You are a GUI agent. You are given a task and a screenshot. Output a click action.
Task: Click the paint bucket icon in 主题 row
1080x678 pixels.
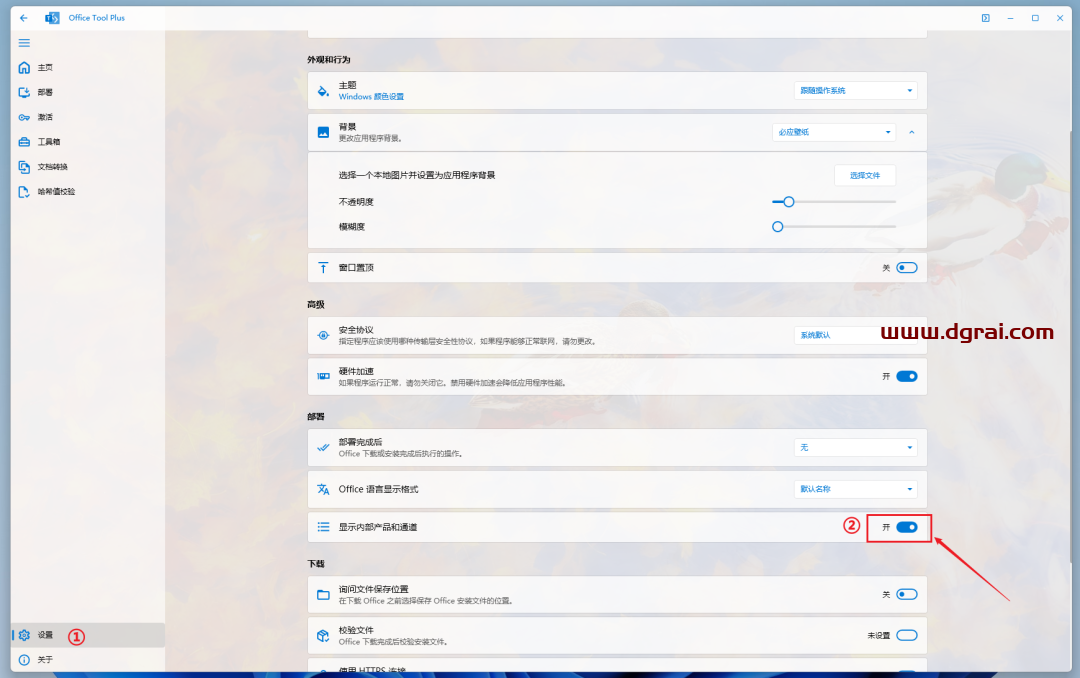(323, 91)
